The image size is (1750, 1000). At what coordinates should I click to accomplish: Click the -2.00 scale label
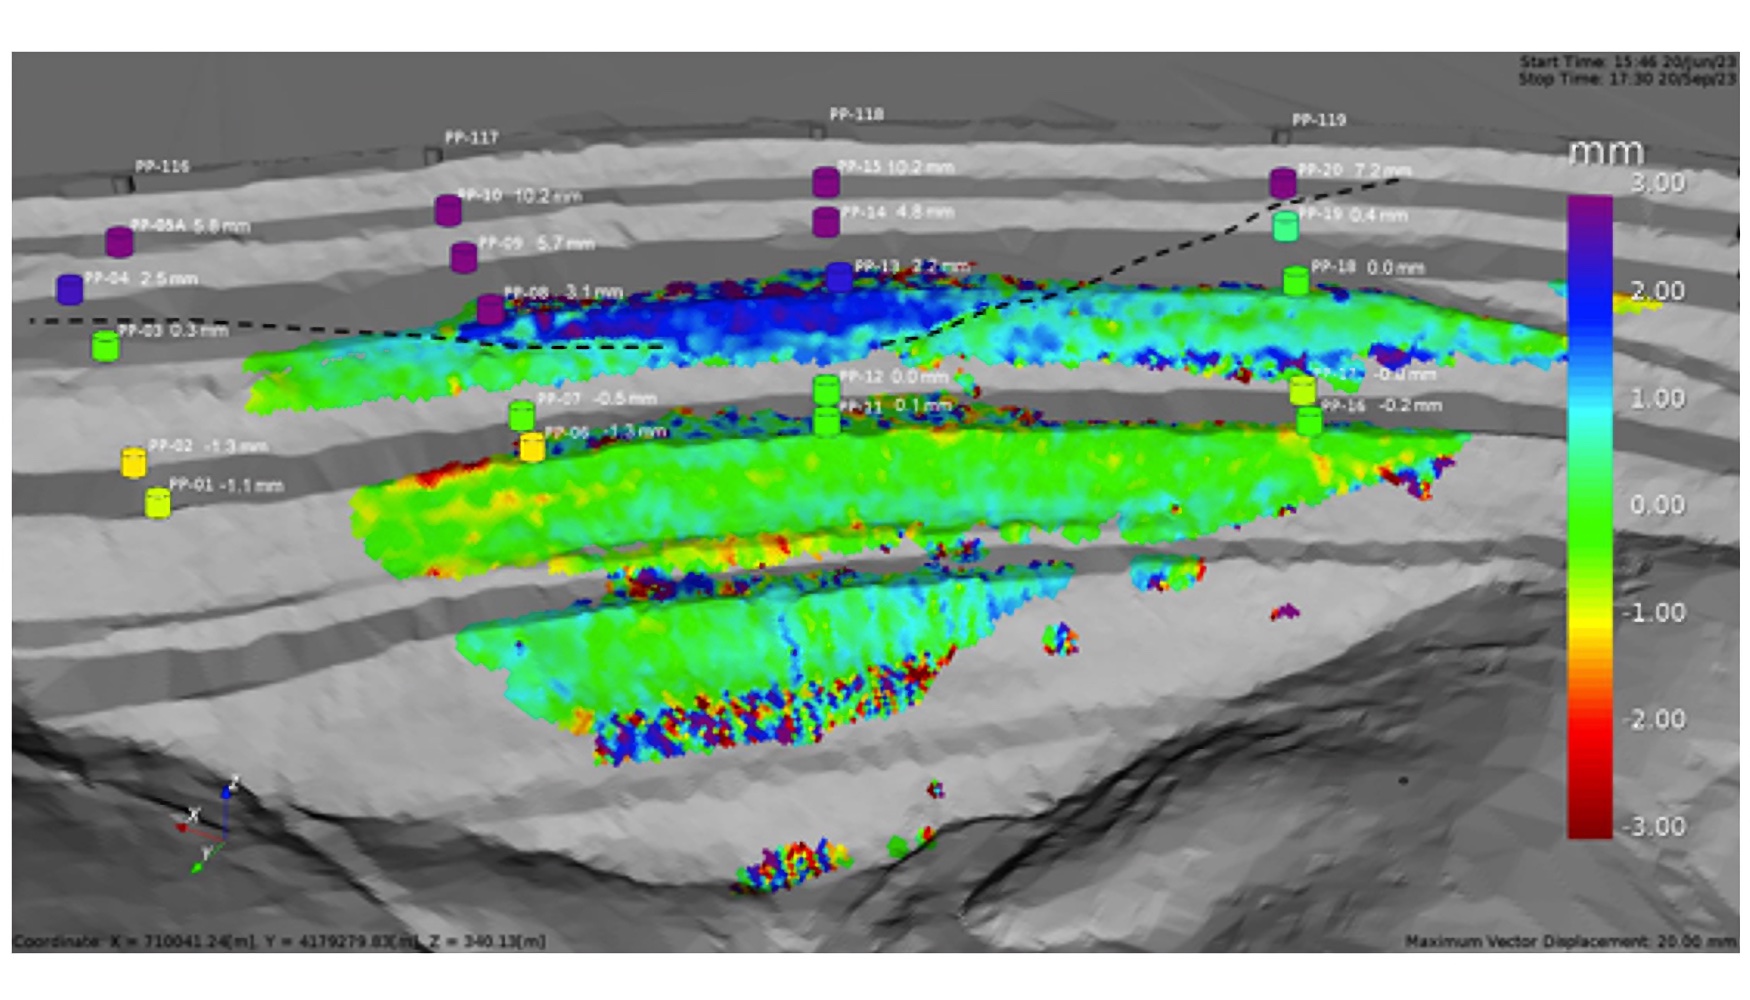coord(1653,719)
